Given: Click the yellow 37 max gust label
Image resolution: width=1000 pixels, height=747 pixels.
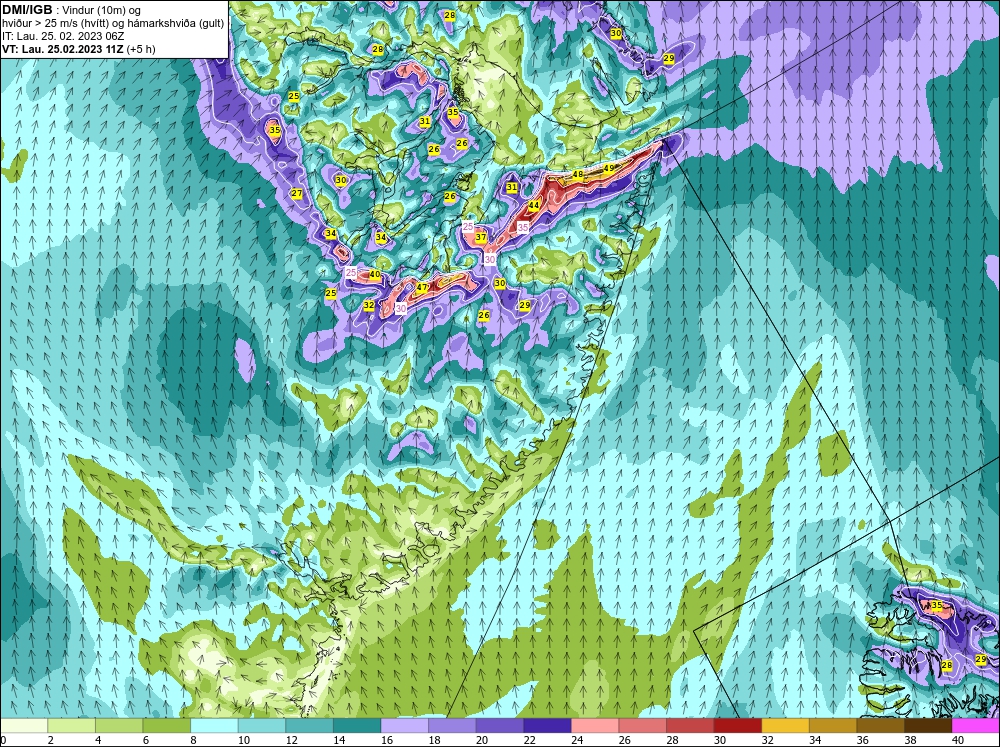Looking at the screenshot, I should [481, 237].
